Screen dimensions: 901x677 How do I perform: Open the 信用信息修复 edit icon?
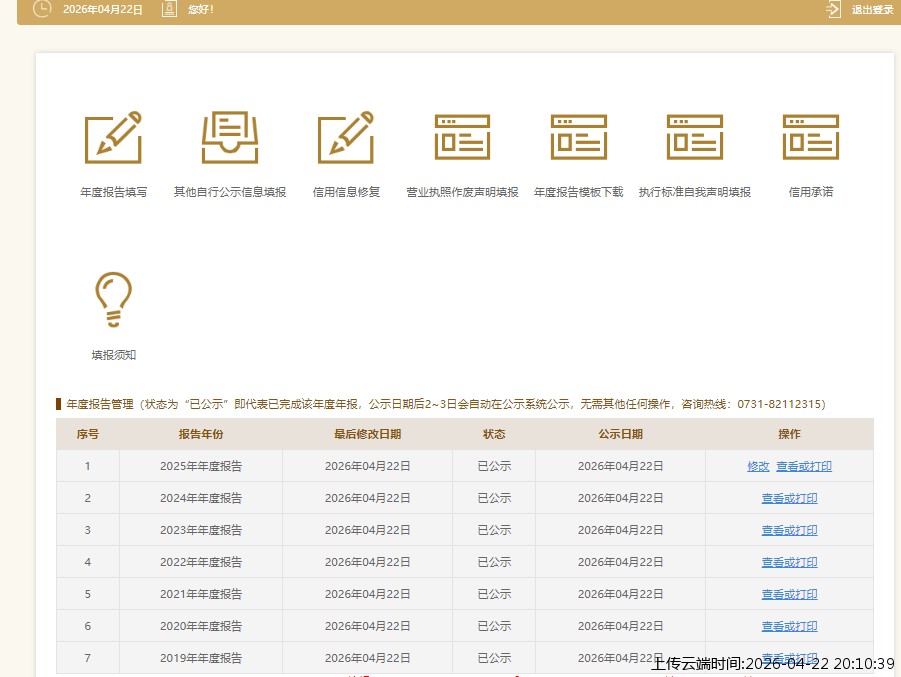pos(346,137)
